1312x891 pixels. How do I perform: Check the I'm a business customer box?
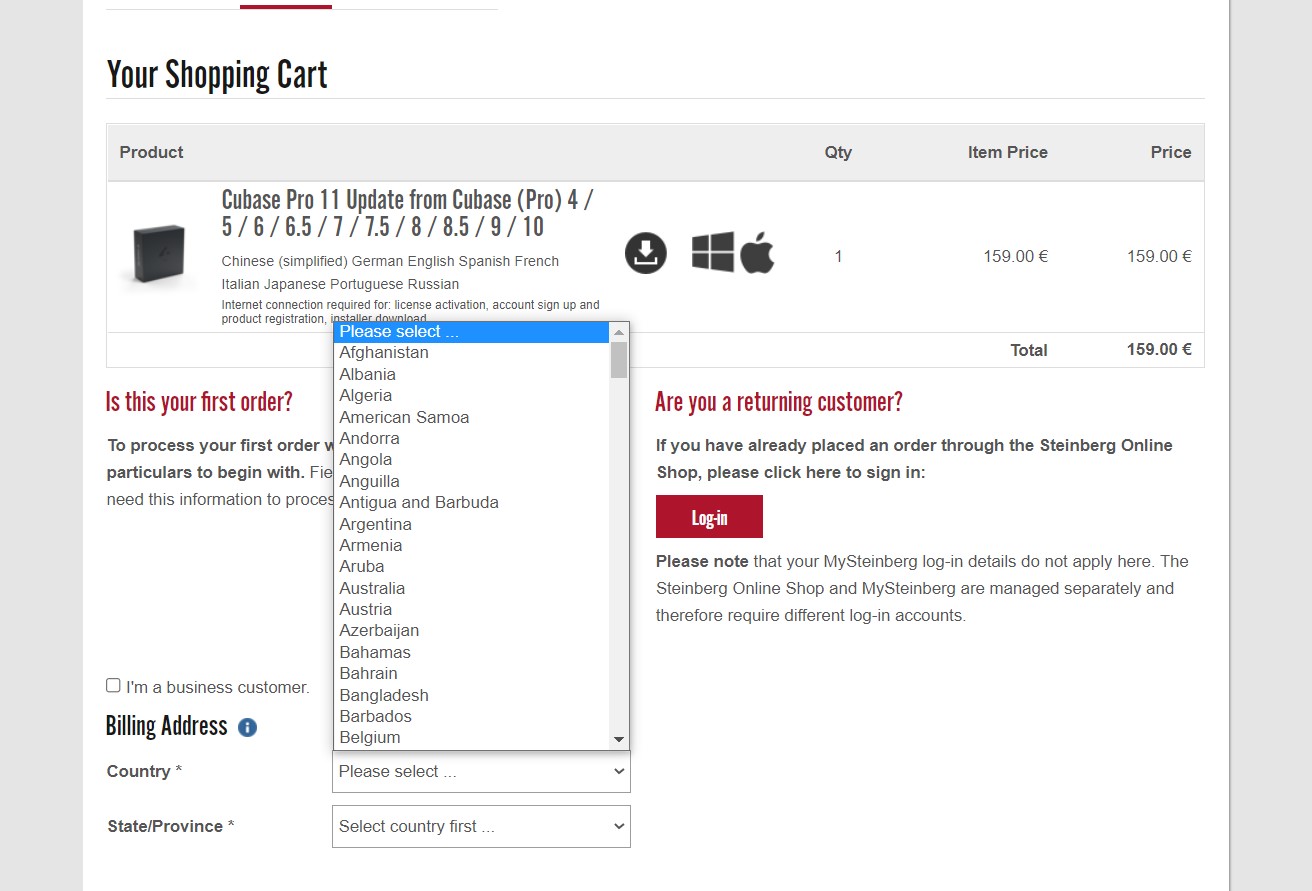[x=113, y=685]
